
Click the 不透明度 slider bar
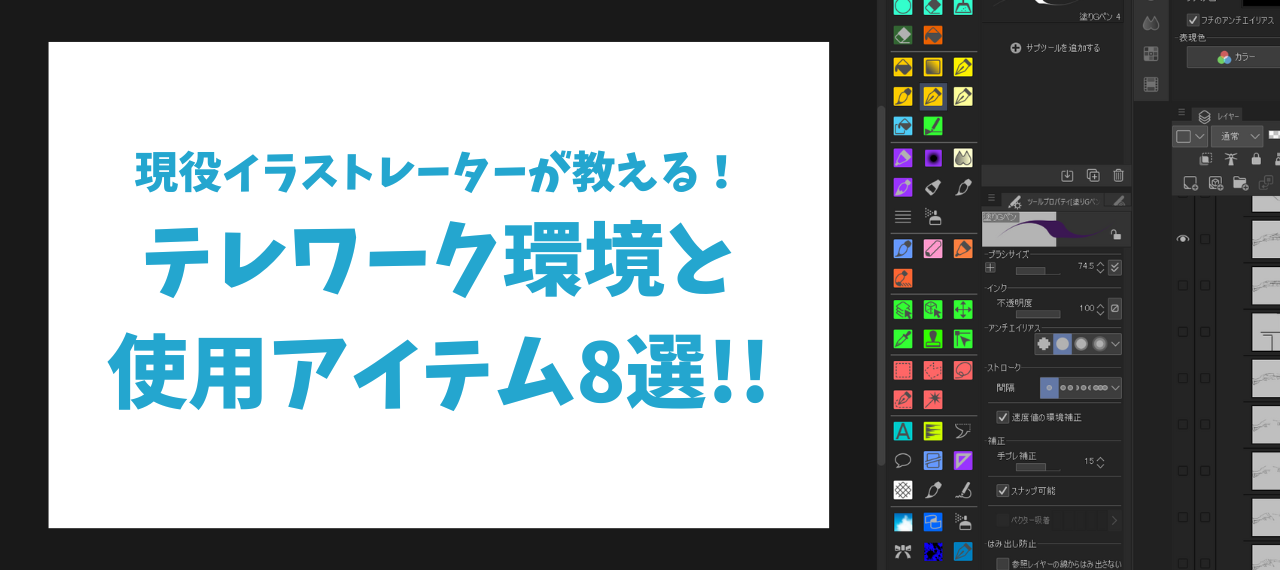pyautogui.click(x=1038, y=313)
